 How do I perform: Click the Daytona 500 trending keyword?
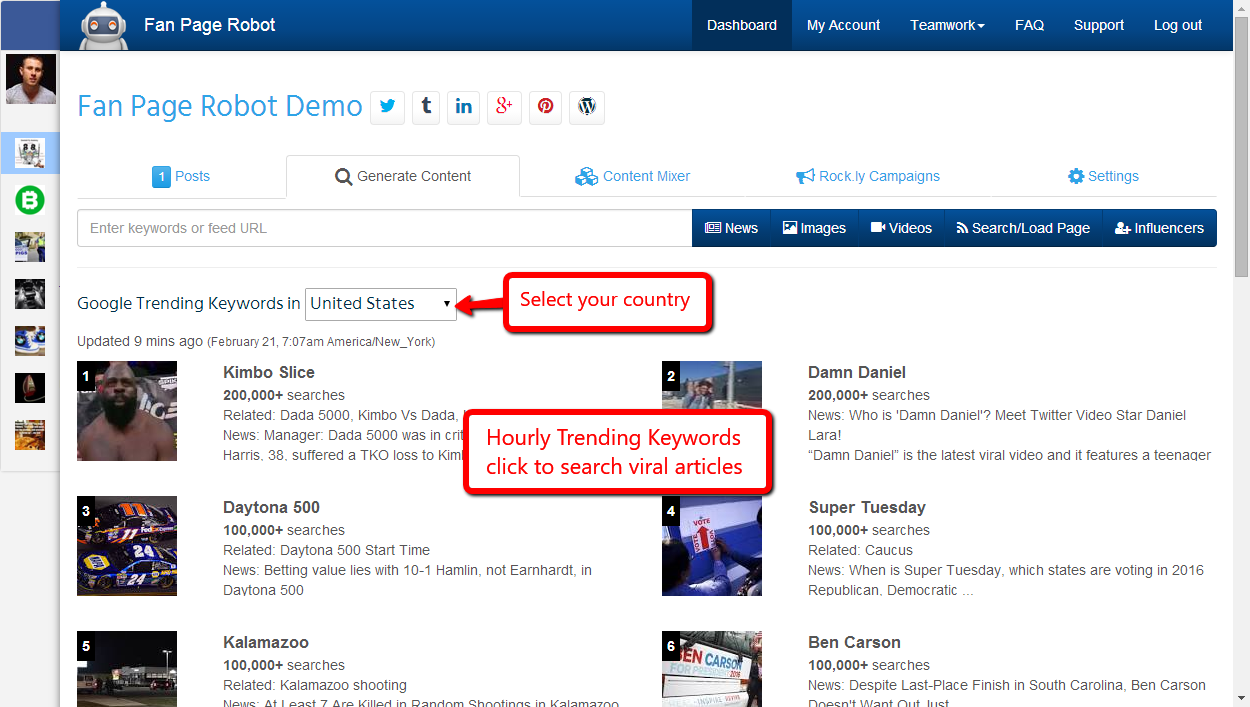click(x=271, y=507)
